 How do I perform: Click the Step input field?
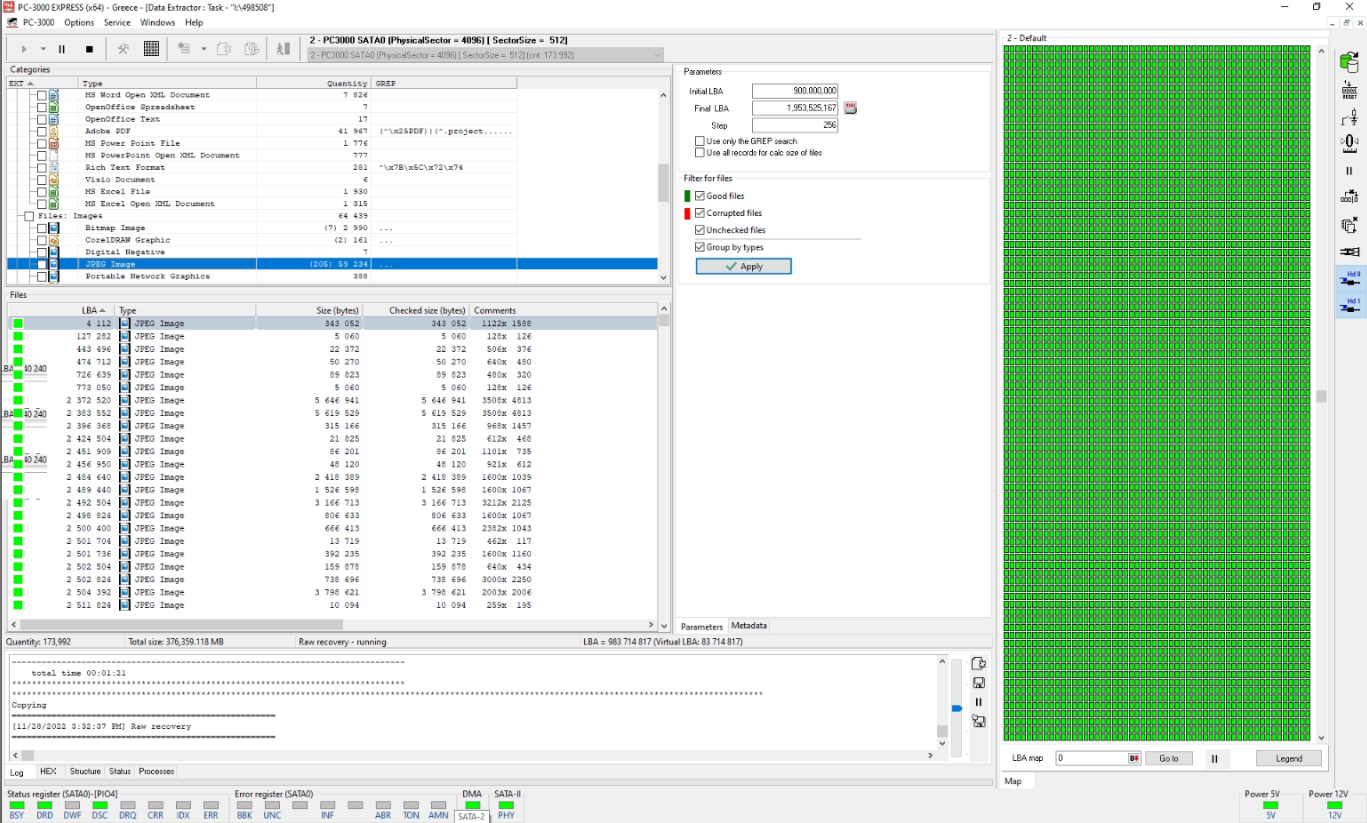(795, 125)
